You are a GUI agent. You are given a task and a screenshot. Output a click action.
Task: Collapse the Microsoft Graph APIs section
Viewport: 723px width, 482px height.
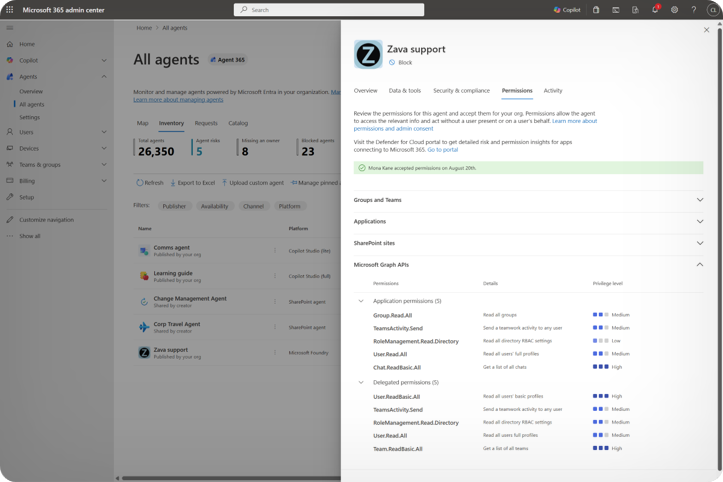[699, 265]
